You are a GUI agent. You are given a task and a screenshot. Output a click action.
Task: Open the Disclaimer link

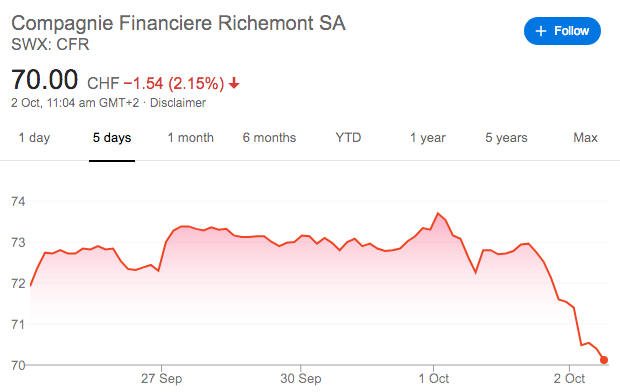pyautogui.click(x=178, y=103)
